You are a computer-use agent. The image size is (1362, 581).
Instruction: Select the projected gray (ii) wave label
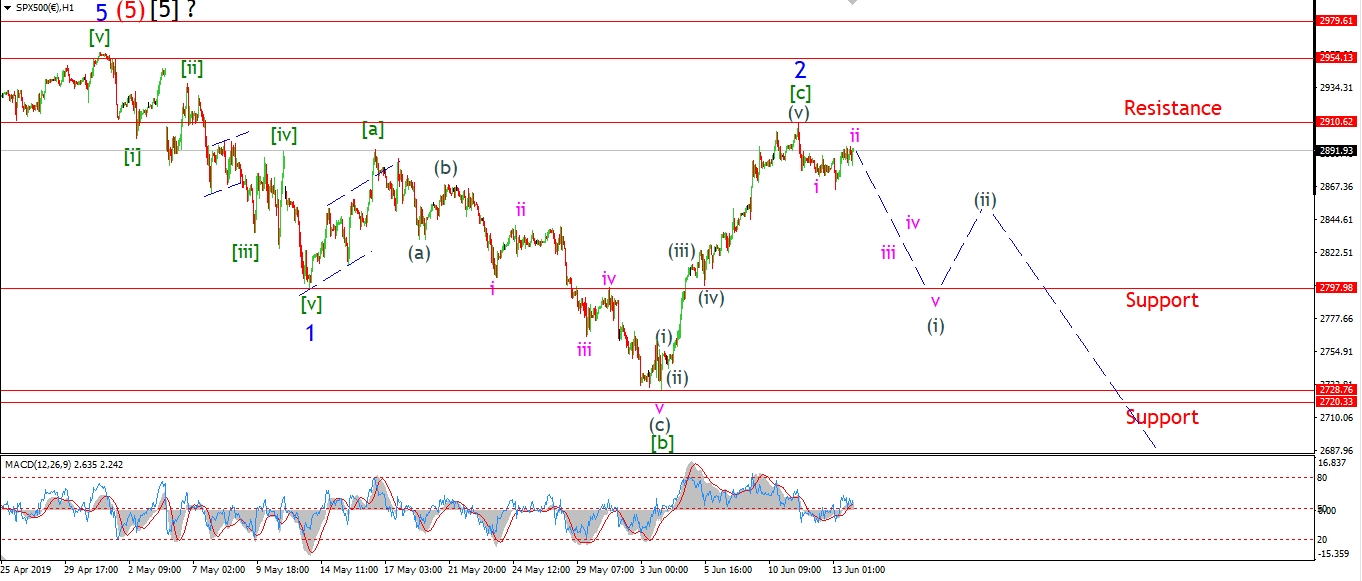tap(985, 201)
